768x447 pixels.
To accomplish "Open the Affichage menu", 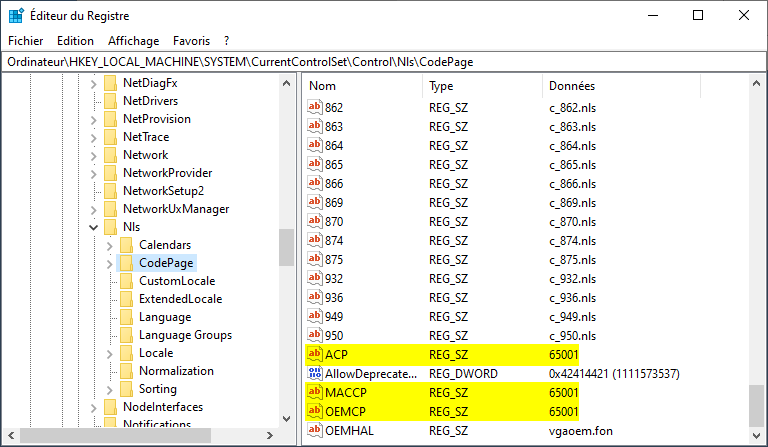I will point(133,41).
